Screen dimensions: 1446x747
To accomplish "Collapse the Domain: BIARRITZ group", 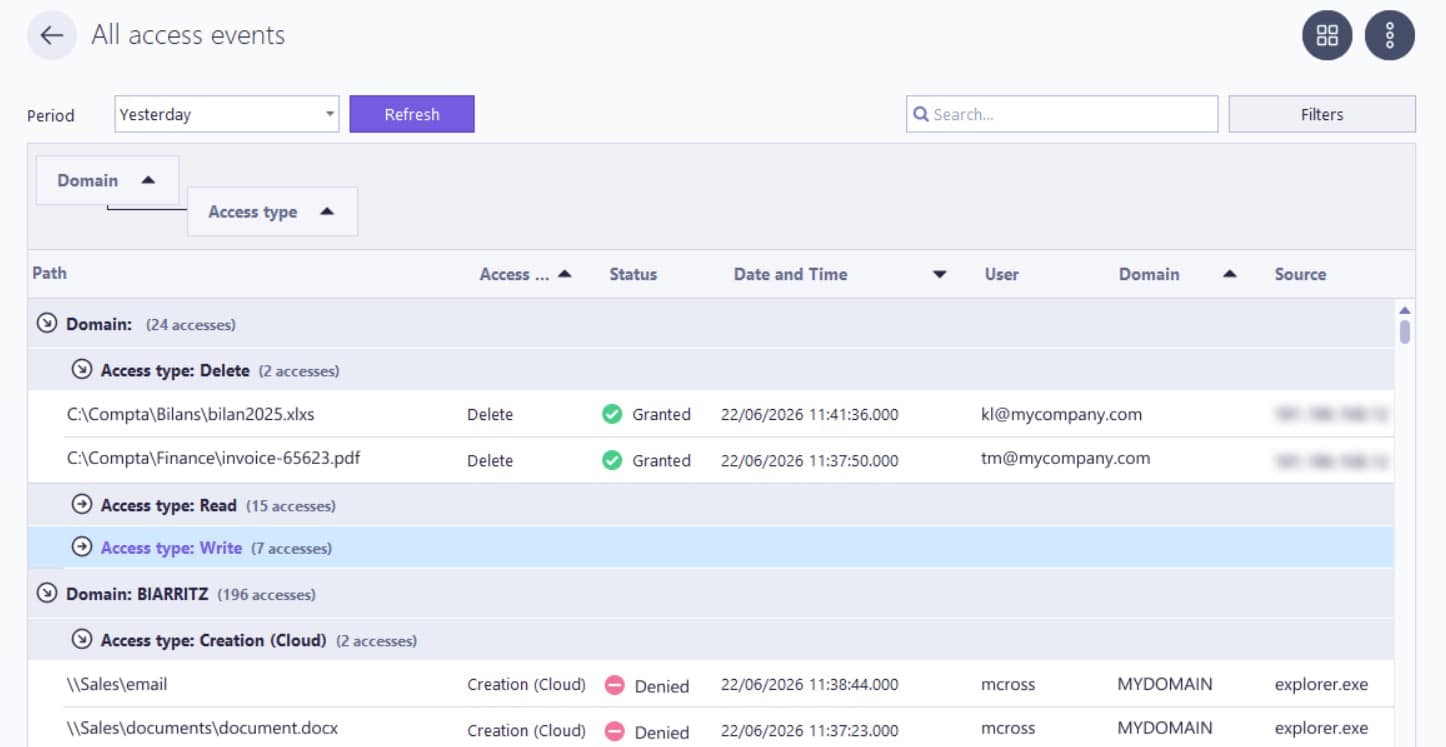I will [x=46, y=593].
